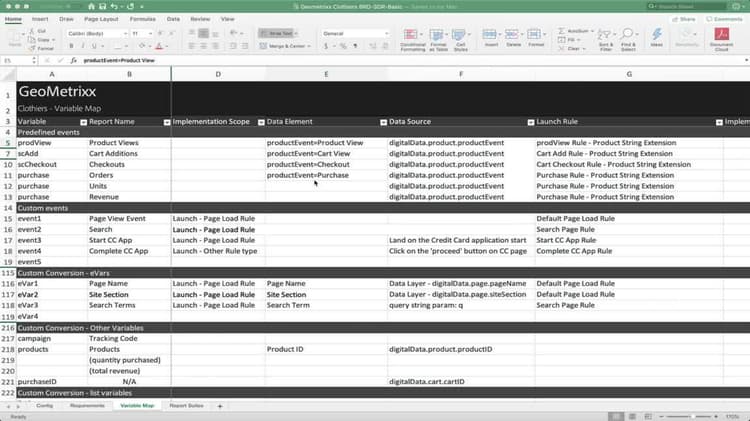
Task: Toggle Italic formatting
Action: pos(83,46)
